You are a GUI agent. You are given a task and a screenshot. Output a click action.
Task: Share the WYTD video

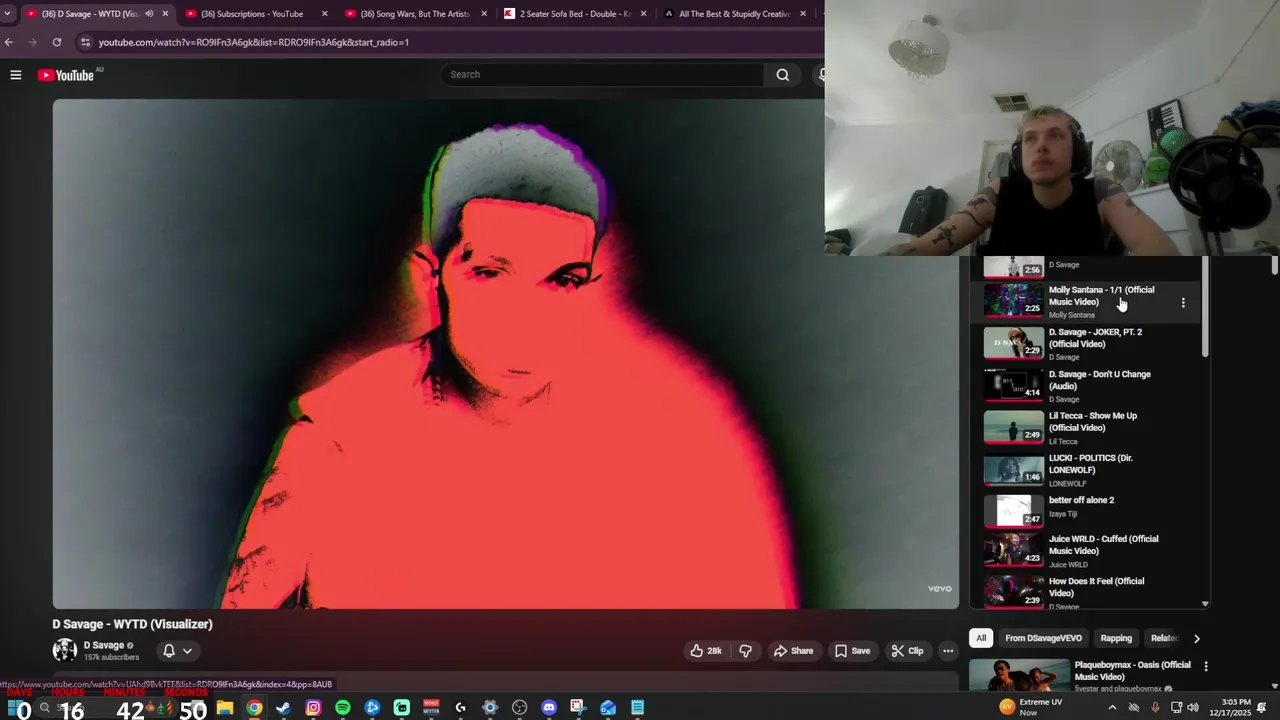(793, 651)
